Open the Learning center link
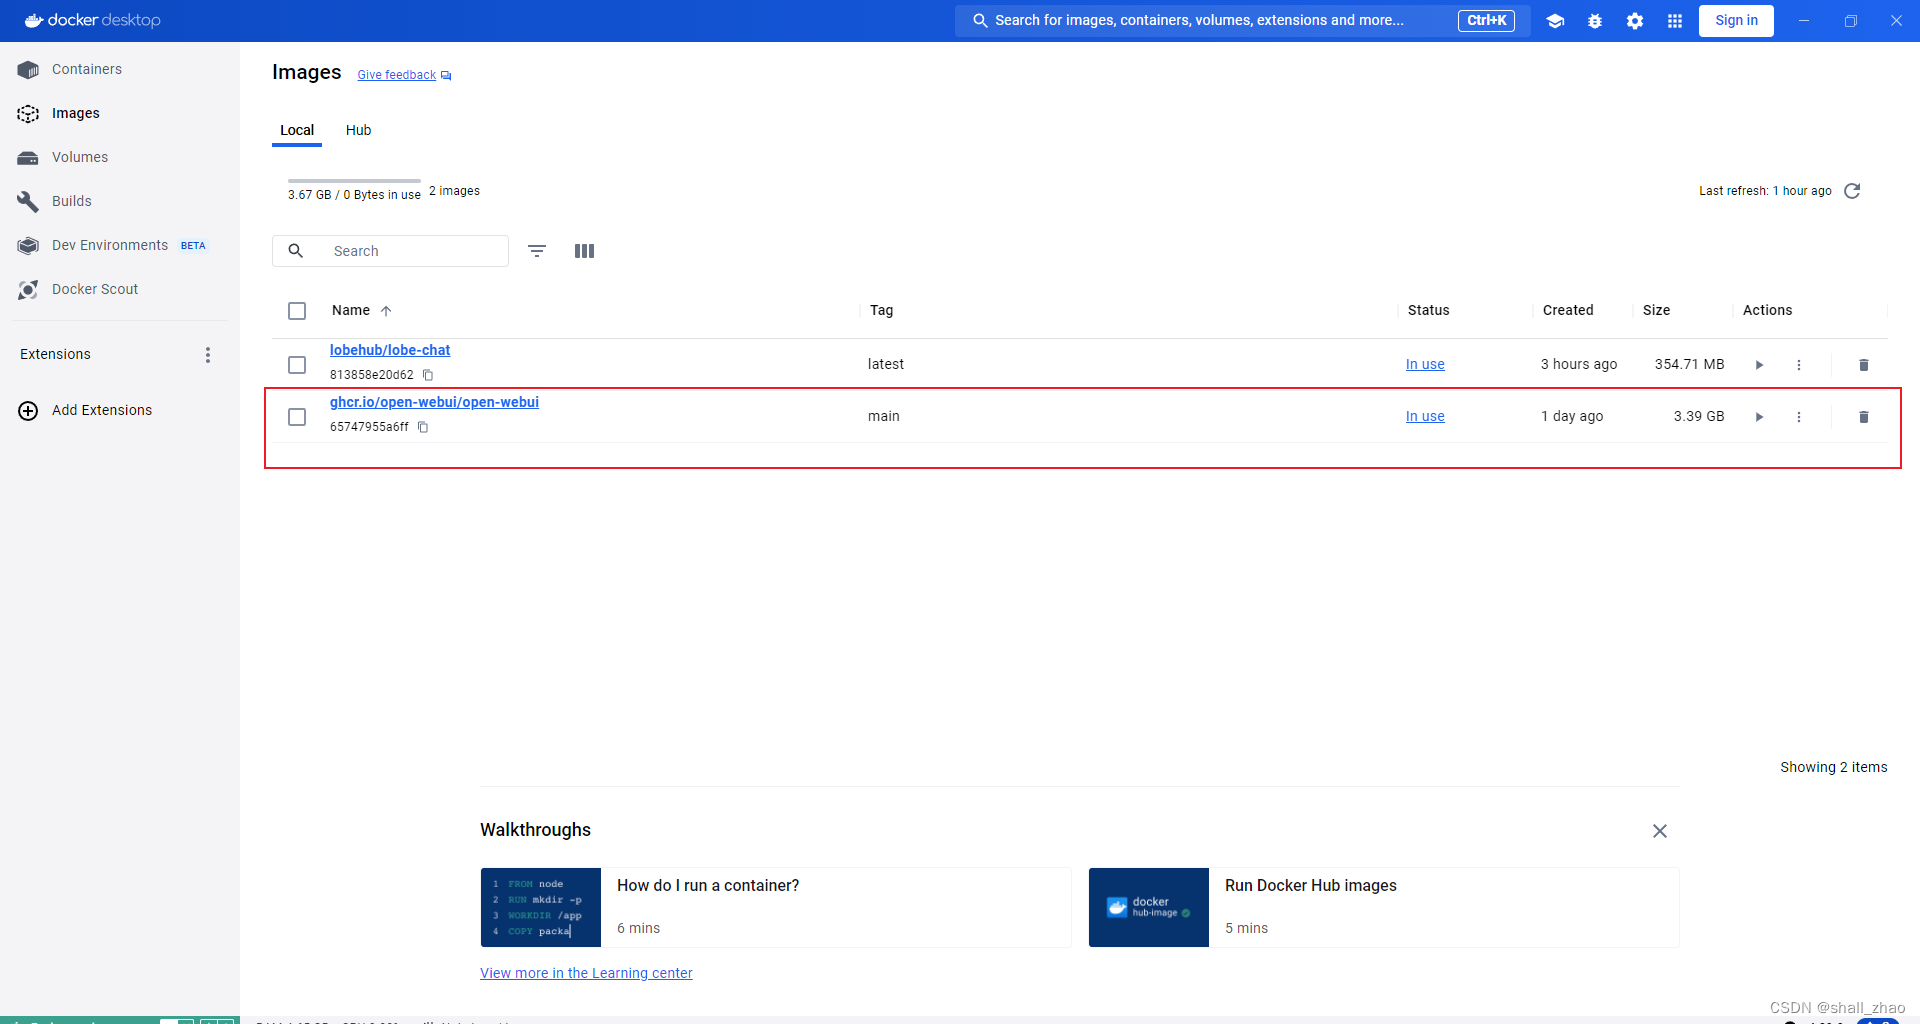Viewport: 1920px width, 1024px height. tap(586, 973)
